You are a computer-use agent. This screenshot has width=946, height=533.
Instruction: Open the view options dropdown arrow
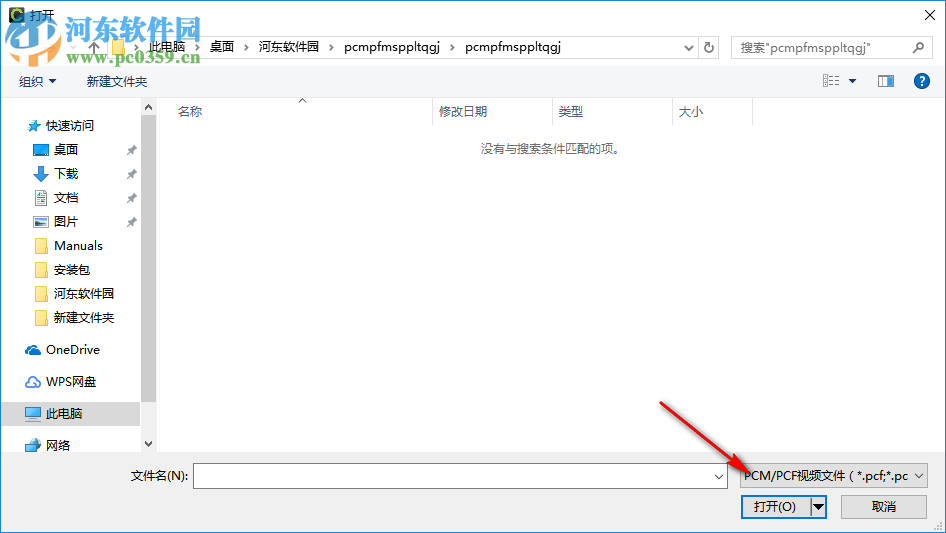point(852,81)
